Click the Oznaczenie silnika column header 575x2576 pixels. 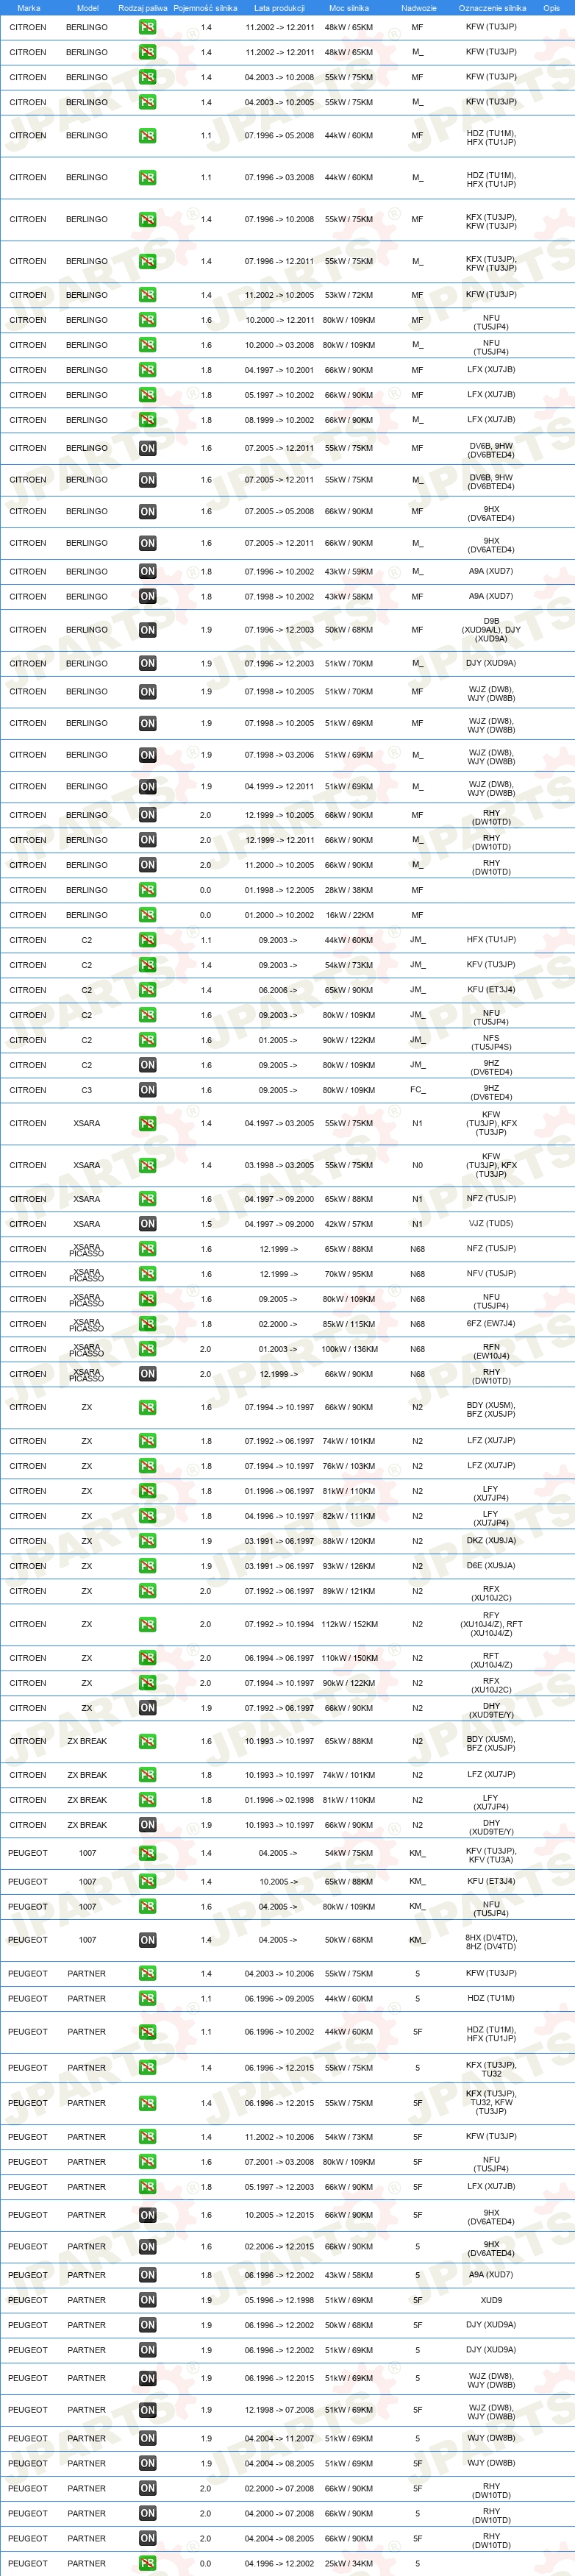point(492,8)
